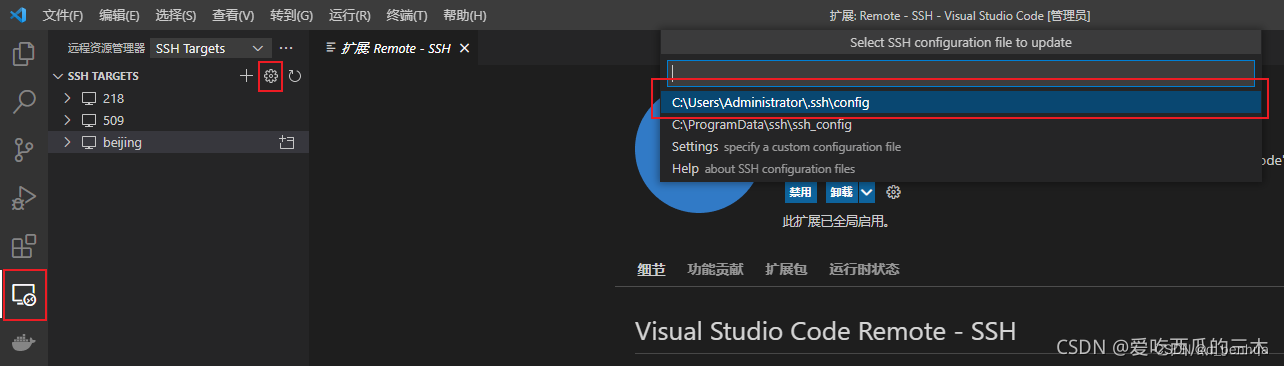Click the VS Code logo icon

tap(17, 15)
